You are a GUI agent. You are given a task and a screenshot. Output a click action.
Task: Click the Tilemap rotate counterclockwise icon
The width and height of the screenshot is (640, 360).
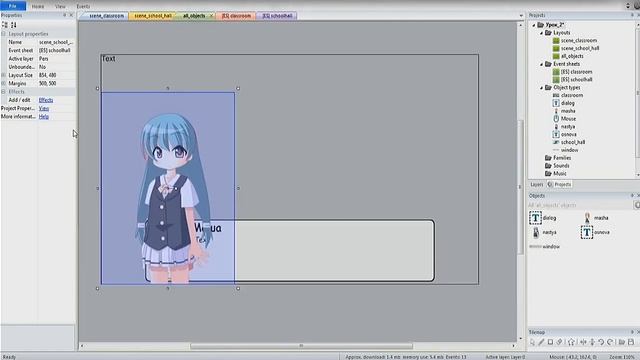(x=601, y=342)
